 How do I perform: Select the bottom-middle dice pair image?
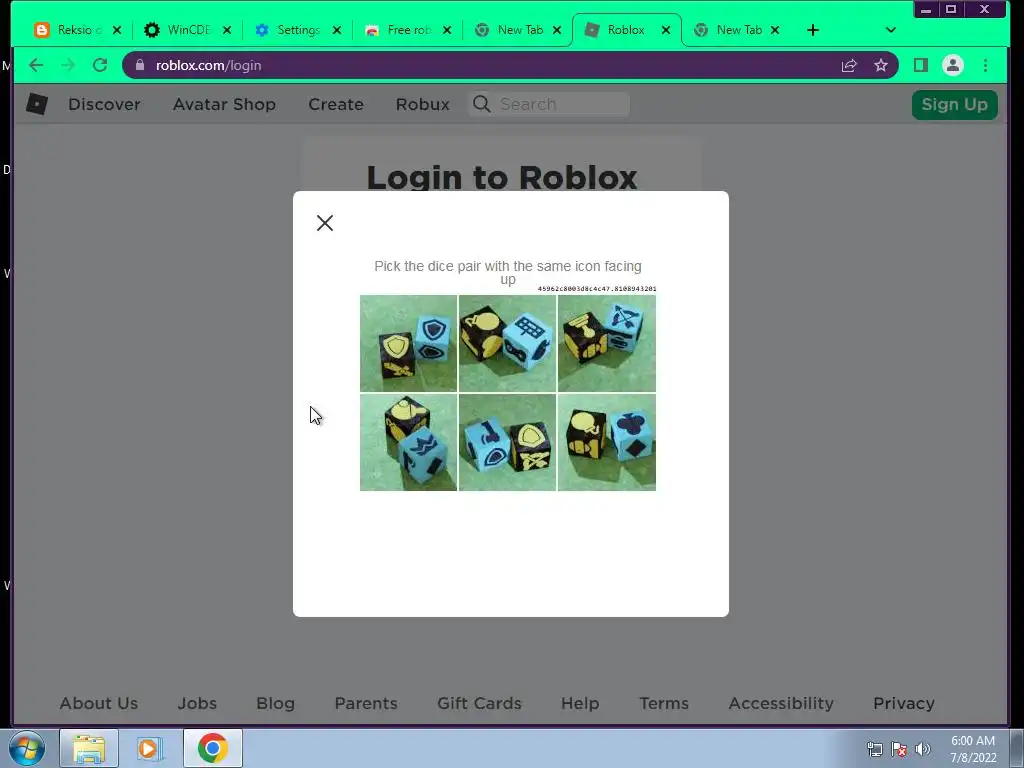pos(507,442)
